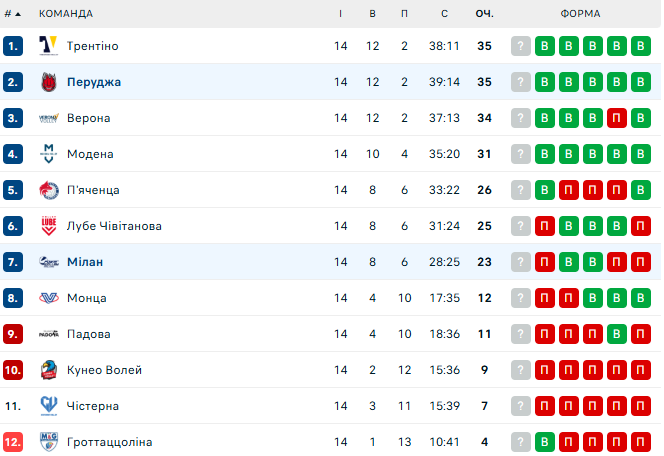The width and height of the screenshot is (664, 456).
Task: Click the П'яченца team logo
Action: 48,190
